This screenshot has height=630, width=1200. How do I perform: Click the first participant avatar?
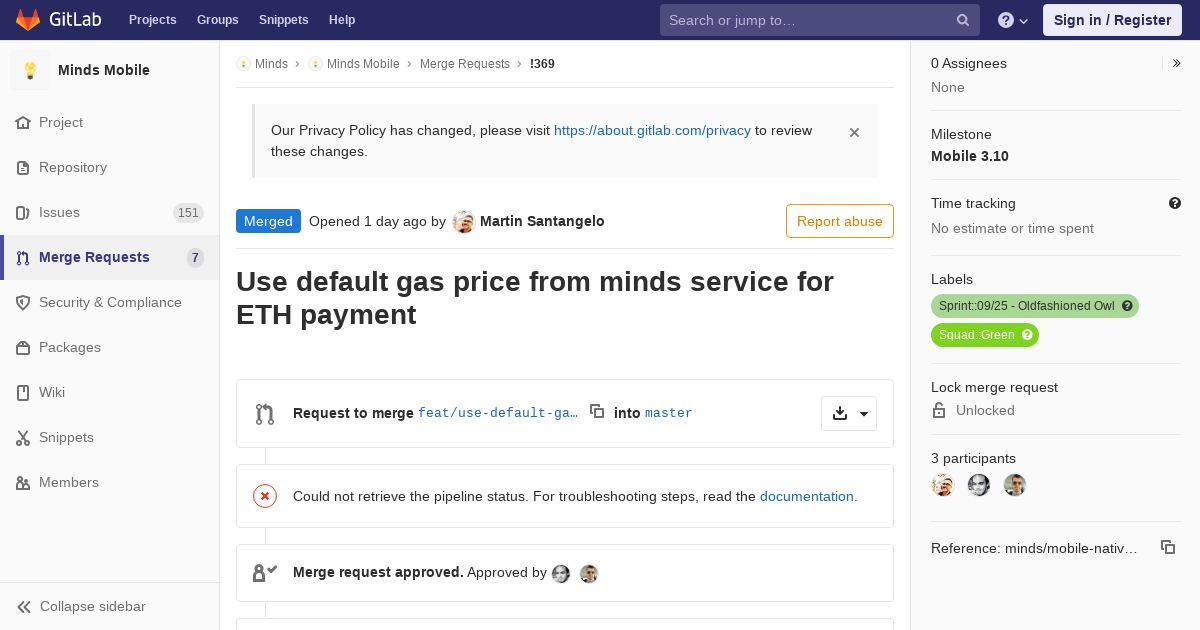pyautogui.click(x=943, y=485)
